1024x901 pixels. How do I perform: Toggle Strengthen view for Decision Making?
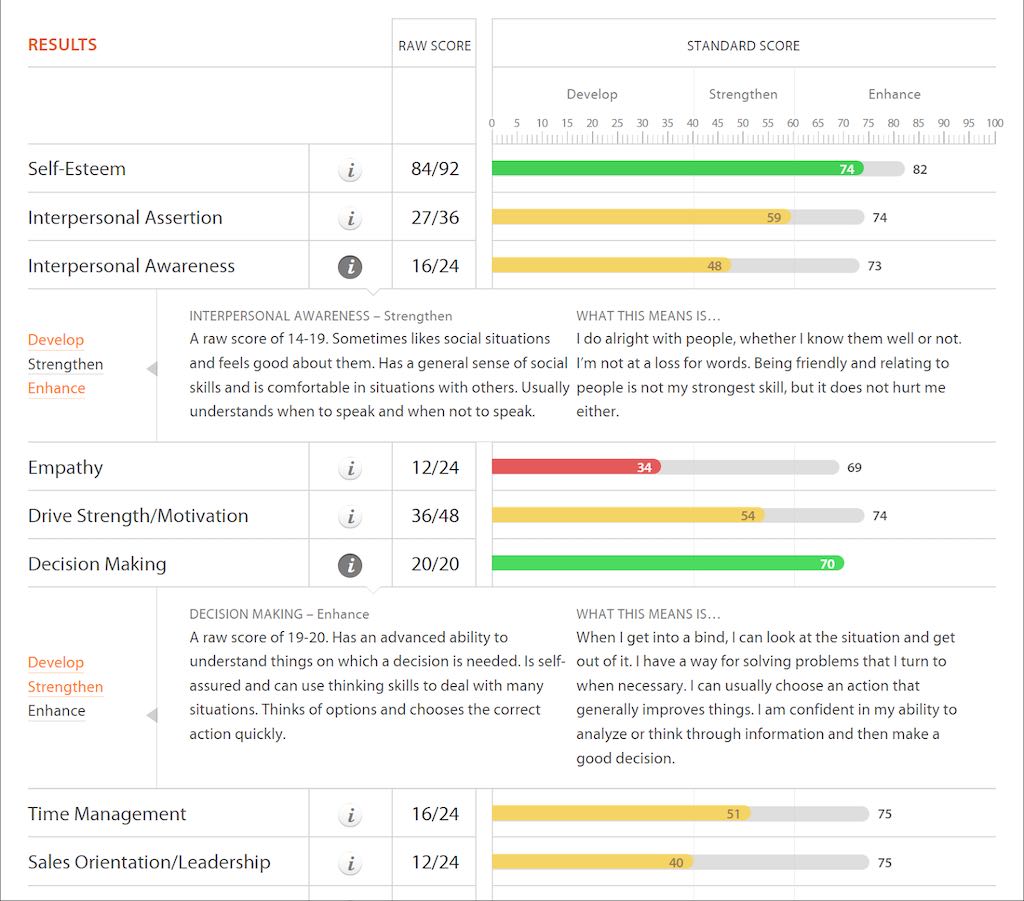point(65,687)
